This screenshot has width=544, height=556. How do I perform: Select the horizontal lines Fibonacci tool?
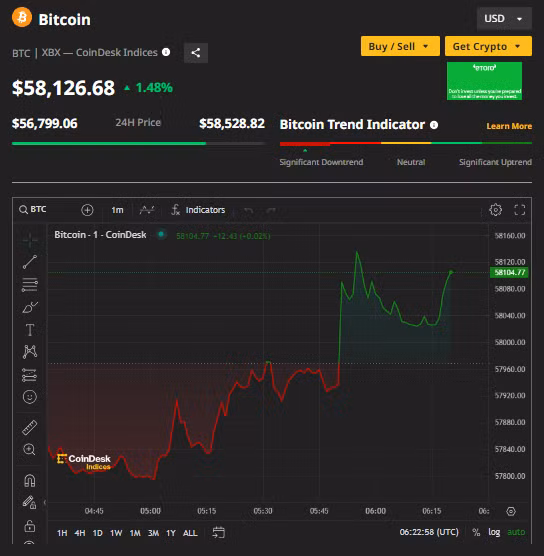[x=30, y=285]
